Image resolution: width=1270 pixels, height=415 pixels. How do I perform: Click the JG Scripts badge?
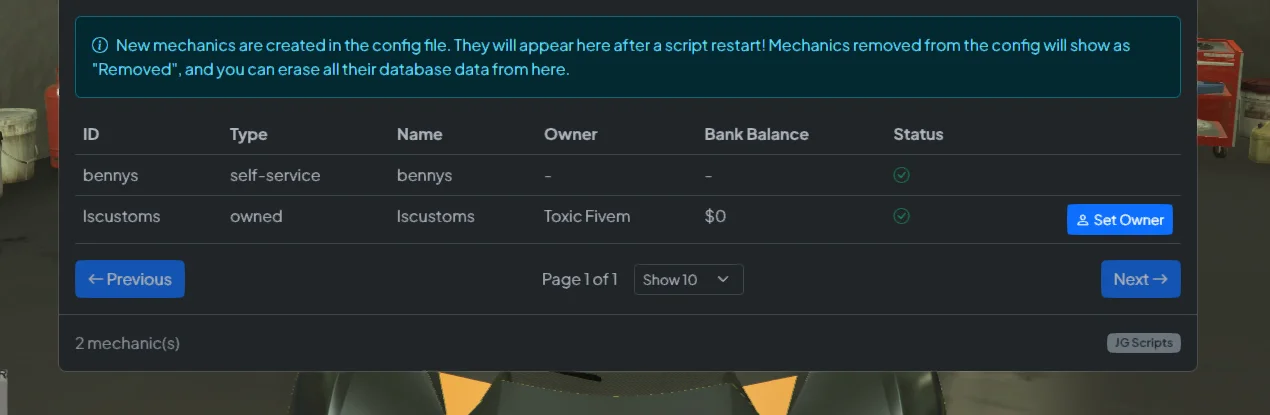tap(1144, 343)
